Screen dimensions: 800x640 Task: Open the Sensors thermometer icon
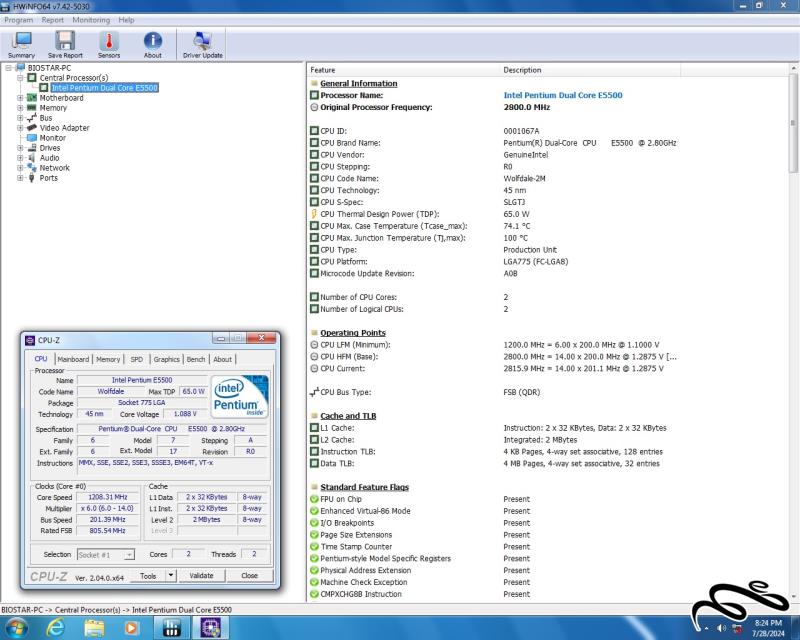coord(109,45)
